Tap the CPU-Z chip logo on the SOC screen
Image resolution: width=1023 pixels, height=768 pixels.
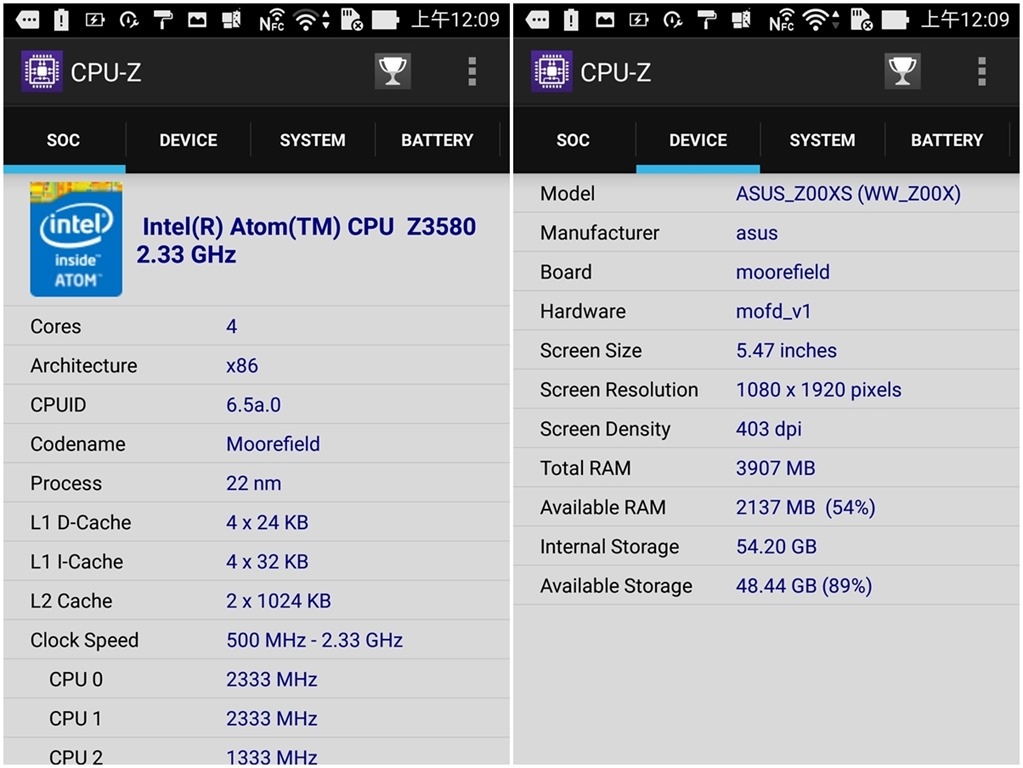pos(42,71)
